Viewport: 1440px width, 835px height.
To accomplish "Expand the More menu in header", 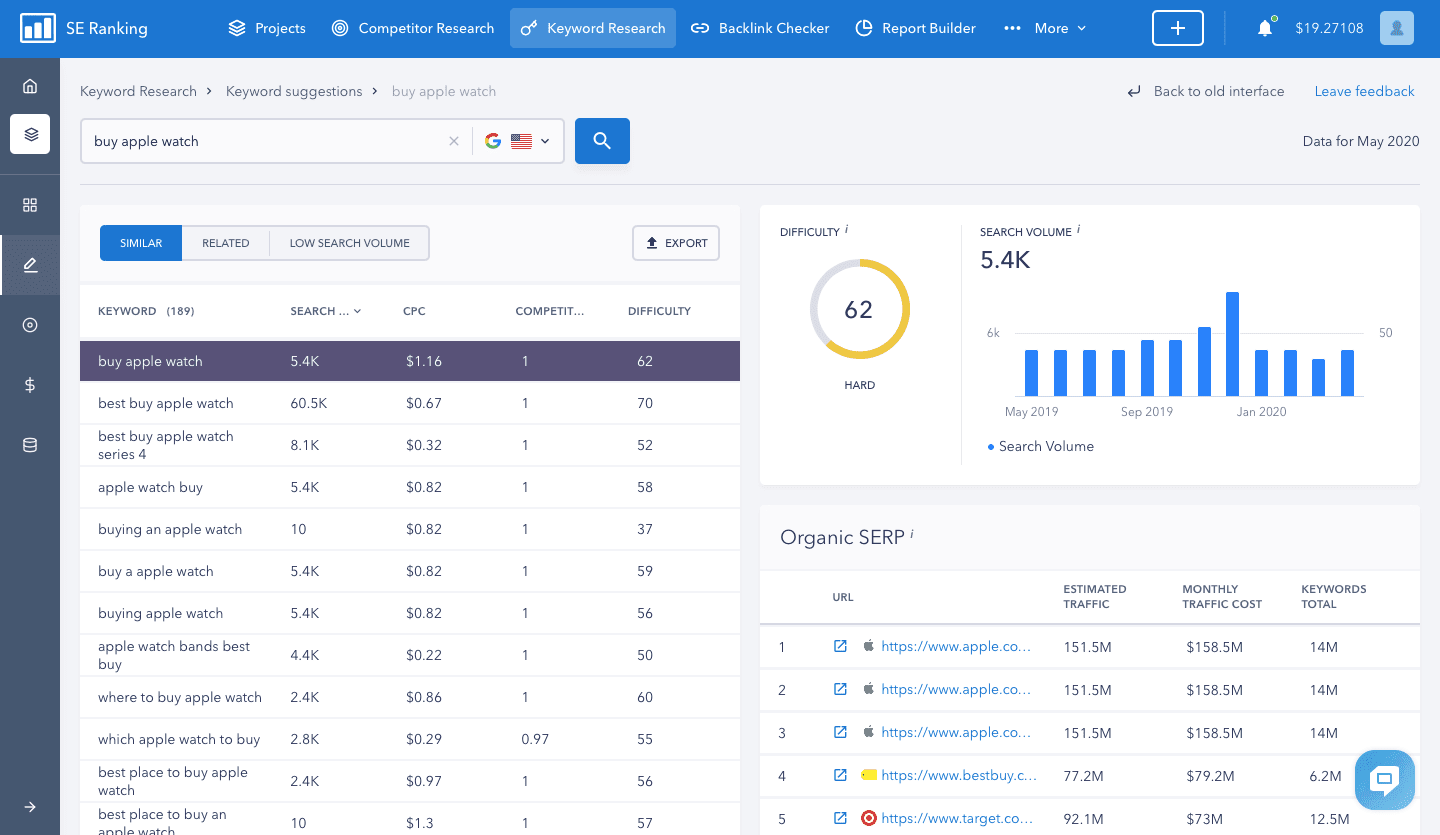I will [x=1046, y=28].
